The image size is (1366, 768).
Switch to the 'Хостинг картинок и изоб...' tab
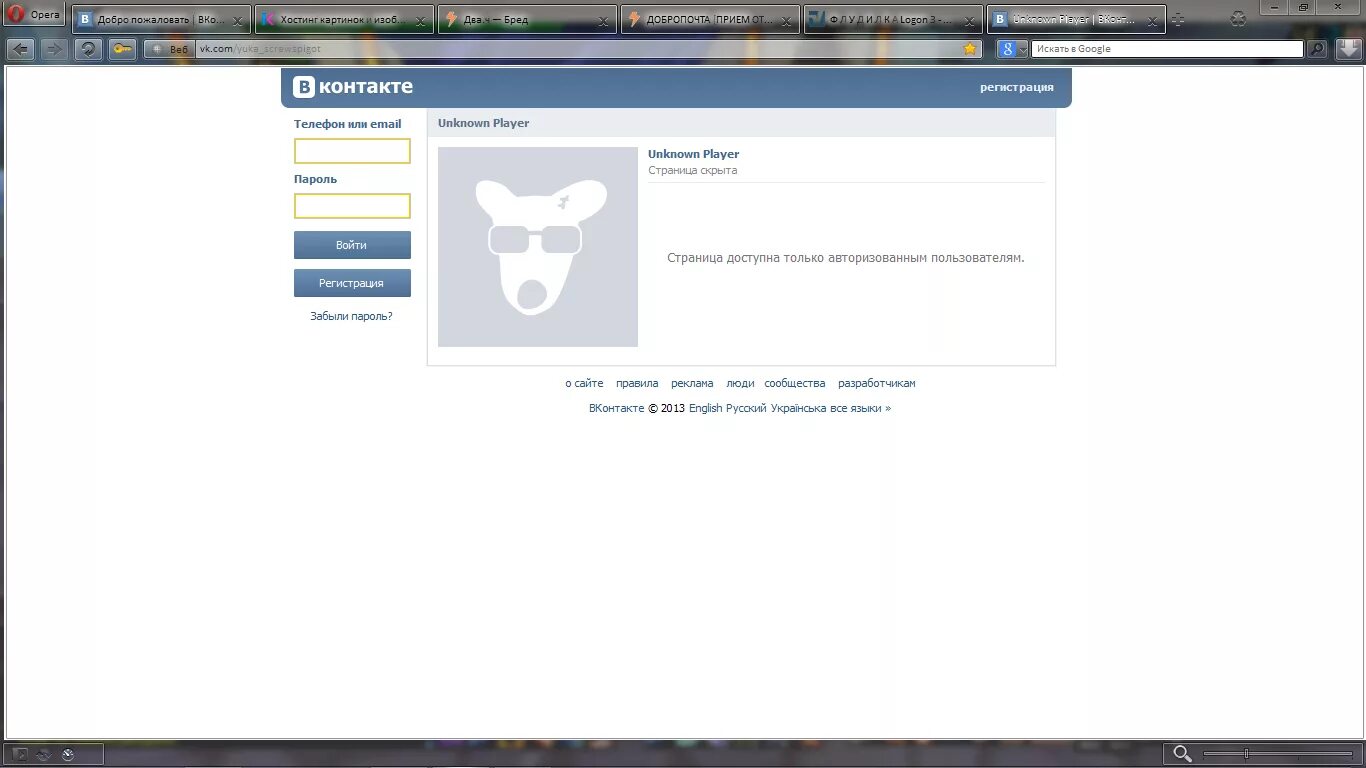coord(344,19)
